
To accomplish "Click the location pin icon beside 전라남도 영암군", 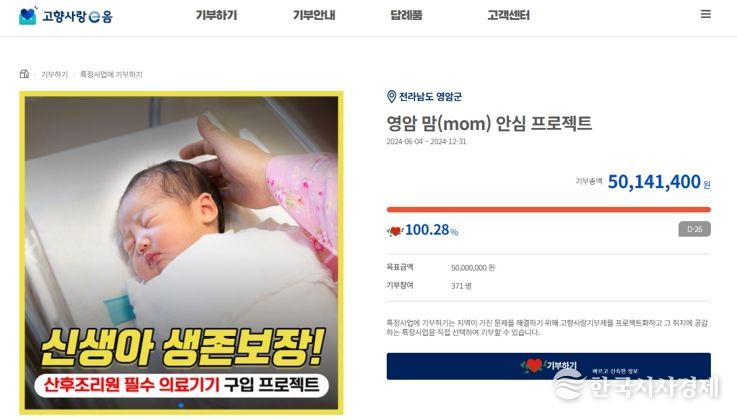I will tap(391, 96).
